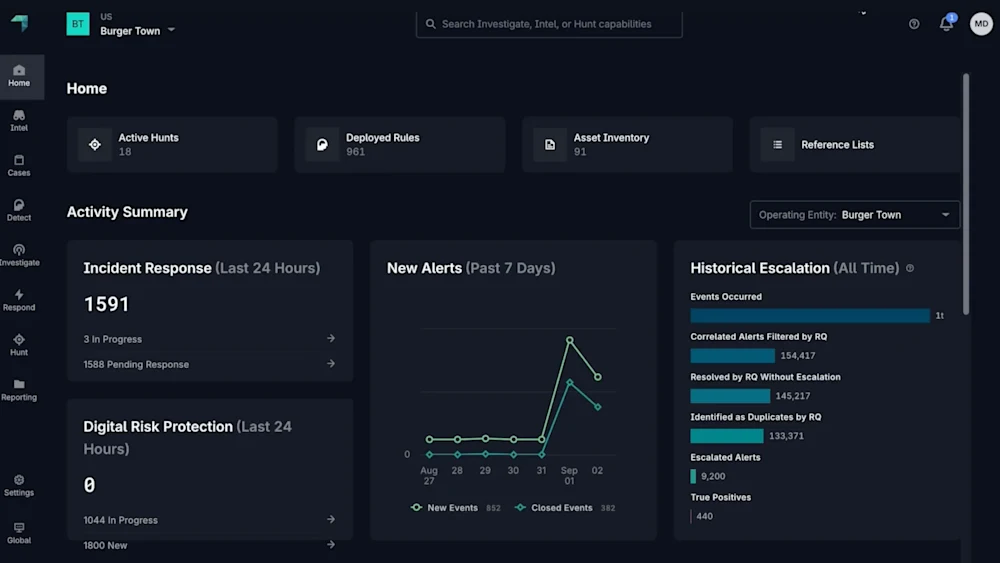Viewport: 1000px width, 563px height.
Task: Click the Events Occurred bar
Action: pyautogui.click(x=810, y=316)
